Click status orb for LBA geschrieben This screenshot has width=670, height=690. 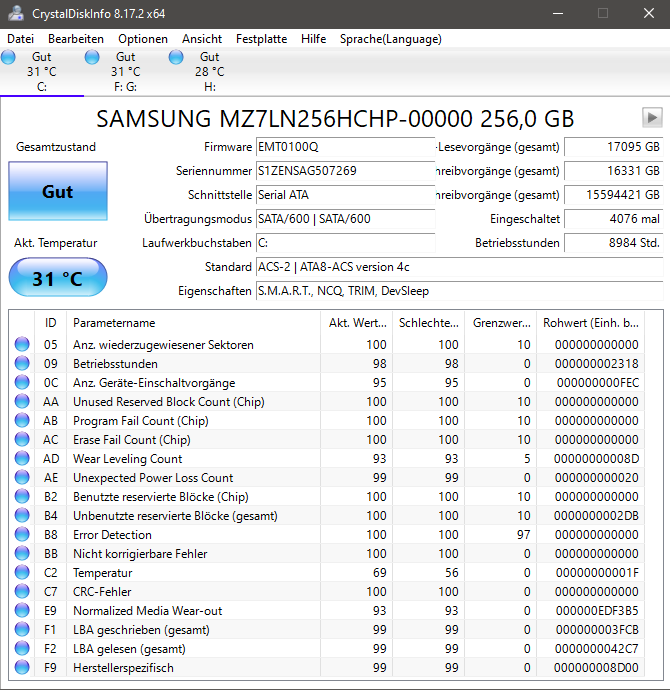pyautogui.click(x=22, y=629)
